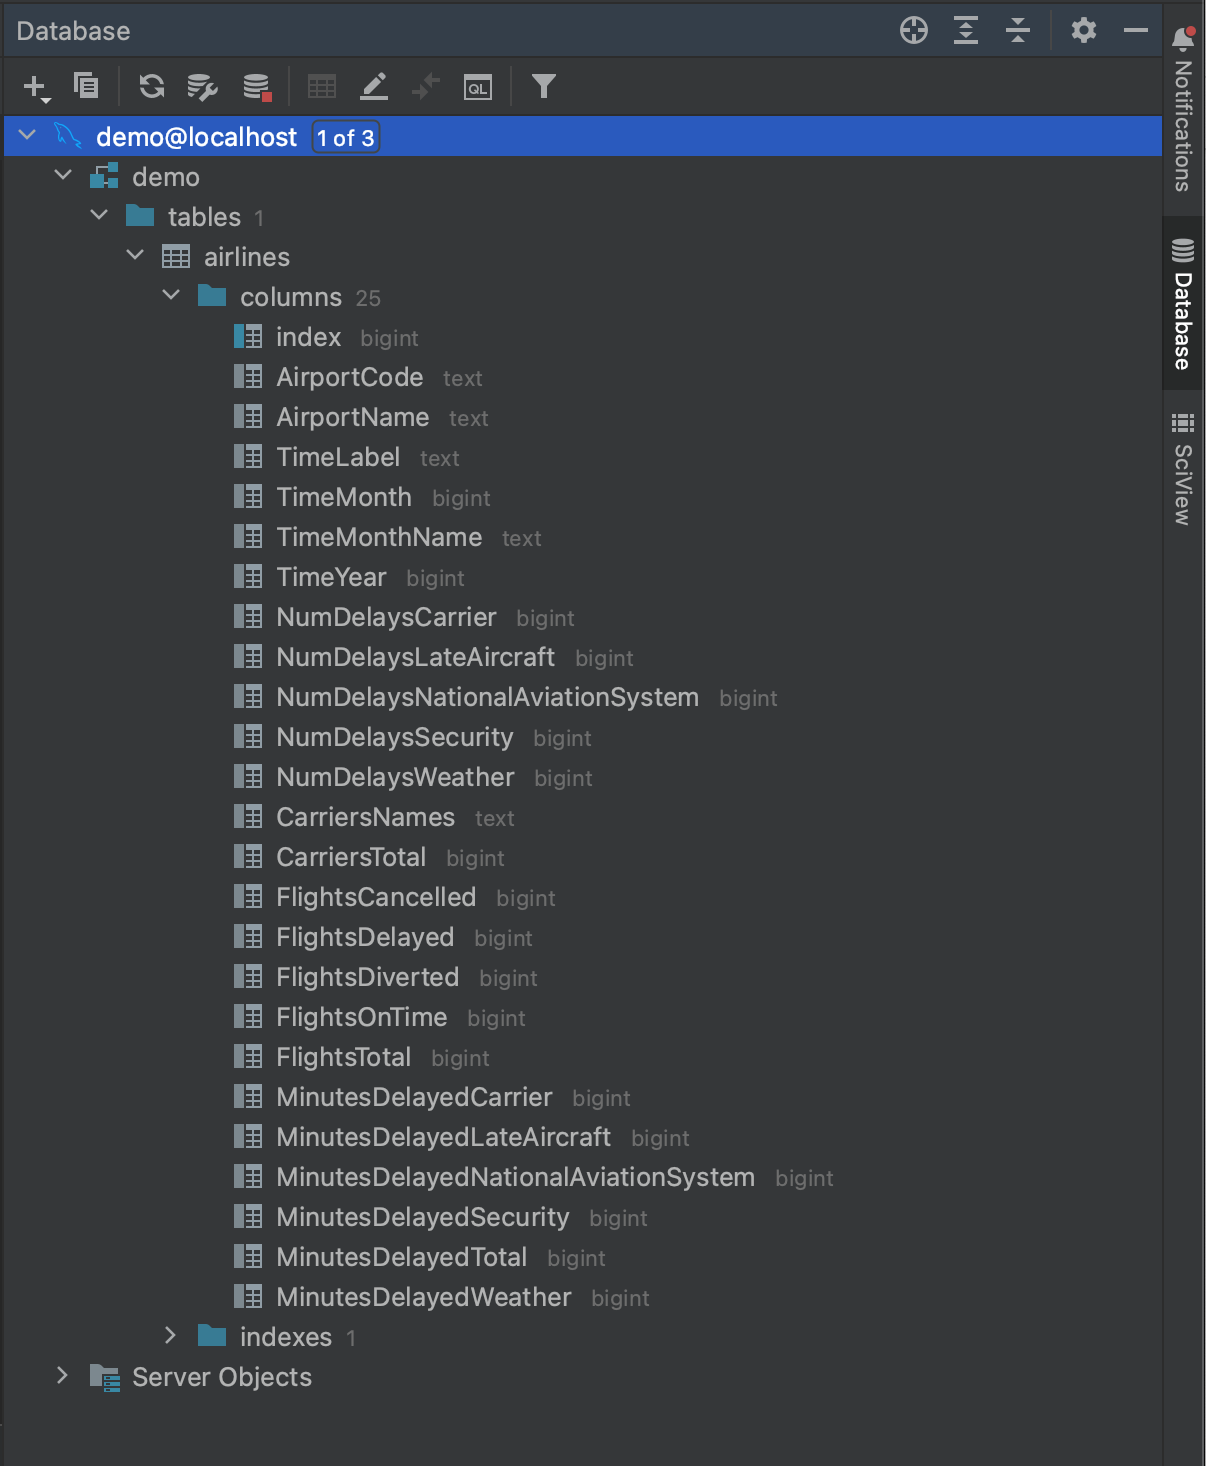Open Data Source Properties icon

click(x=203, y=87)
